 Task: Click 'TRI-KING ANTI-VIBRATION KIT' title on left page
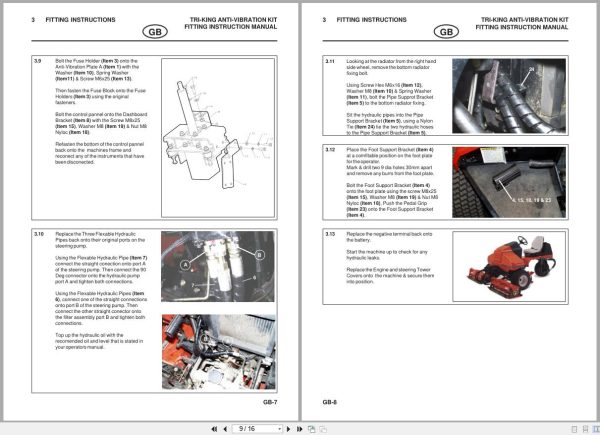[233, 20]
